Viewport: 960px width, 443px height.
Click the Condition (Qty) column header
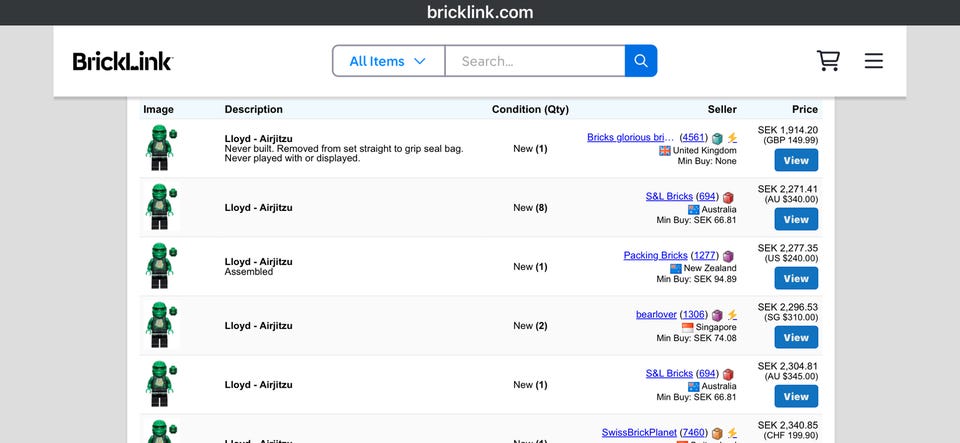pos(530,110)
